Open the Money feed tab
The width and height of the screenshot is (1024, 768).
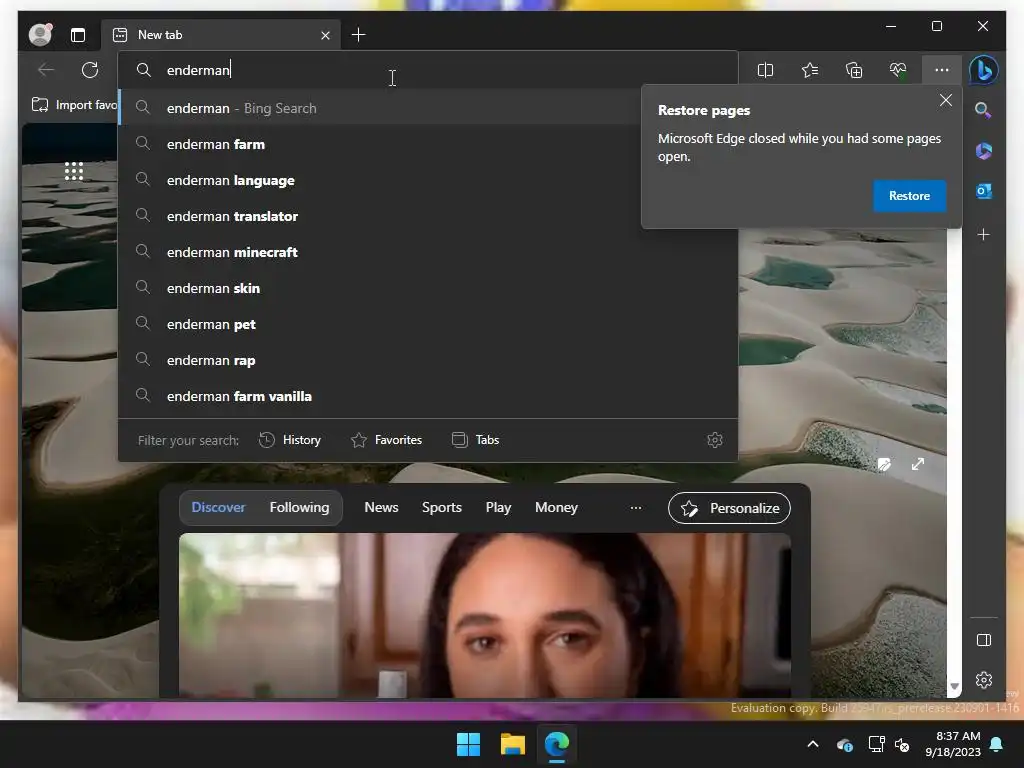556,507
